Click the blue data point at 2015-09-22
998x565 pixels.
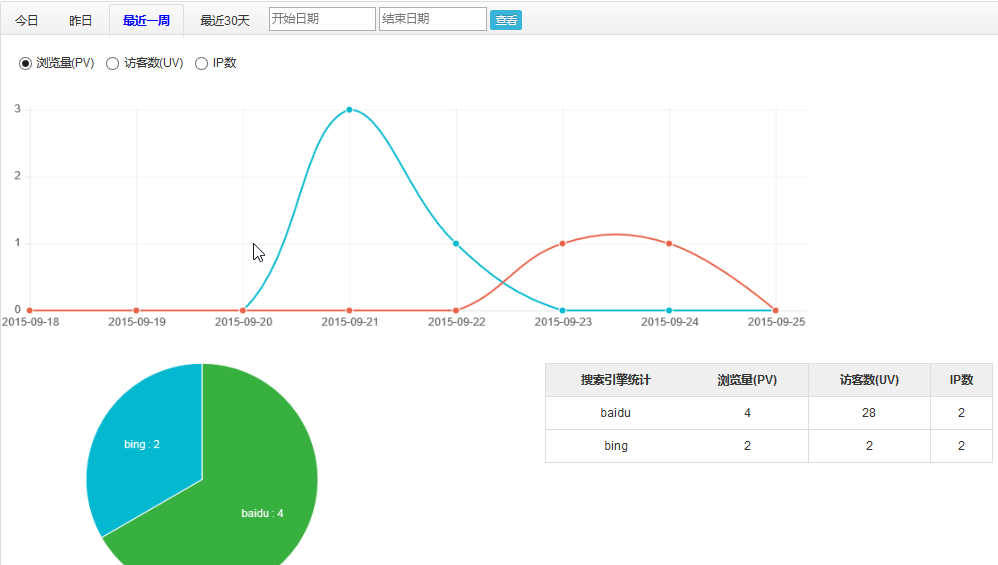pyautogui.click(x=456, y=243)
